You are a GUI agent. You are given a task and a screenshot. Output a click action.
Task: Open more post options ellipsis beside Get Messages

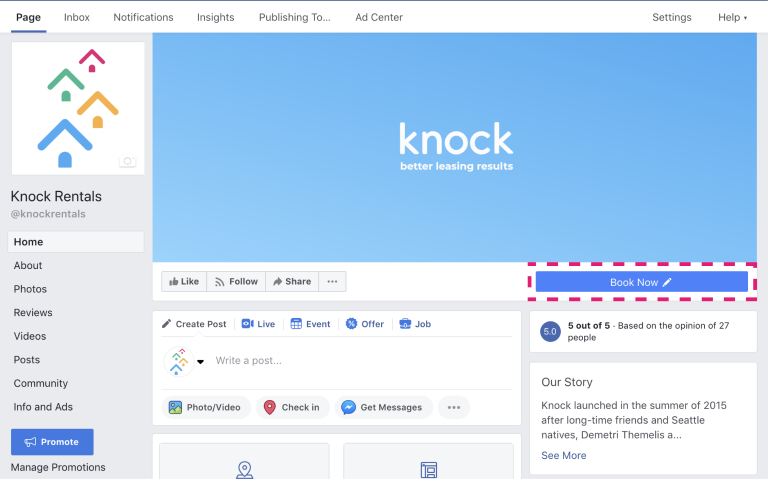(454, 407)
